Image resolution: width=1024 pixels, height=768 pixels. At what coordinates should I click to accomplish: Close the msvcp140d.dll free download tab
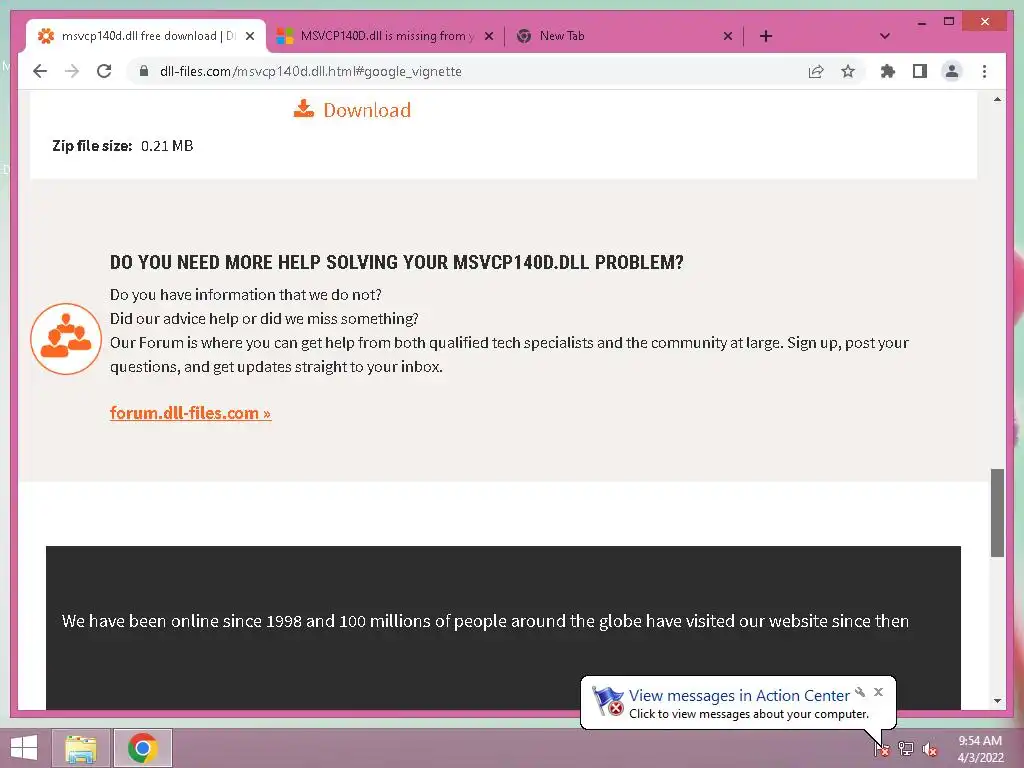coord(249,36)
